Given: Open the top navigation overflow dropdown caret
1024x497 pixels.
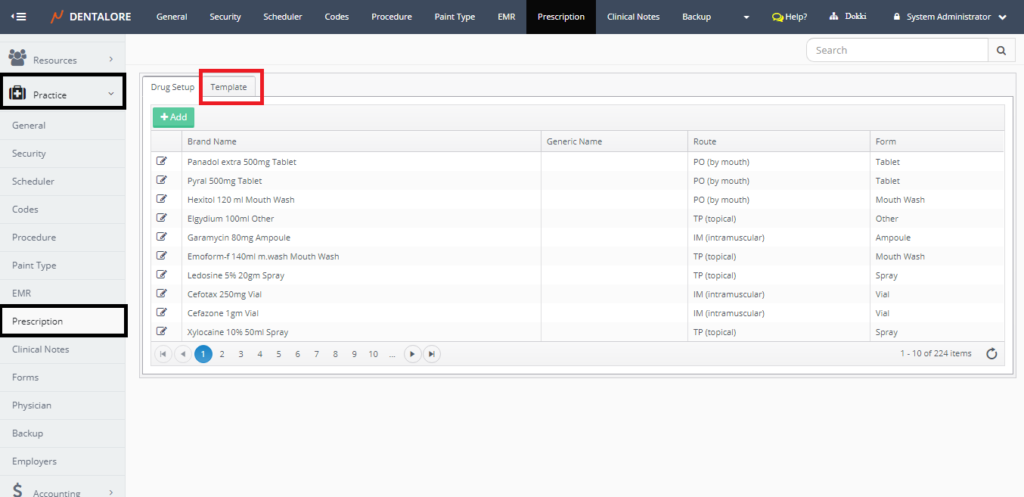Looking at the screenshot, I should 746,17.
